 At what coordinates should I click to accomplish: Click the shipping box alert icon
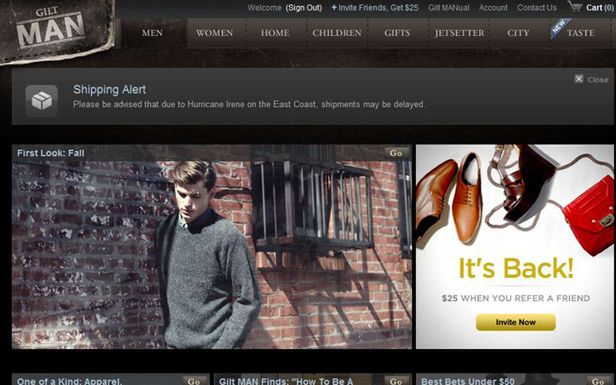[42, 101]
